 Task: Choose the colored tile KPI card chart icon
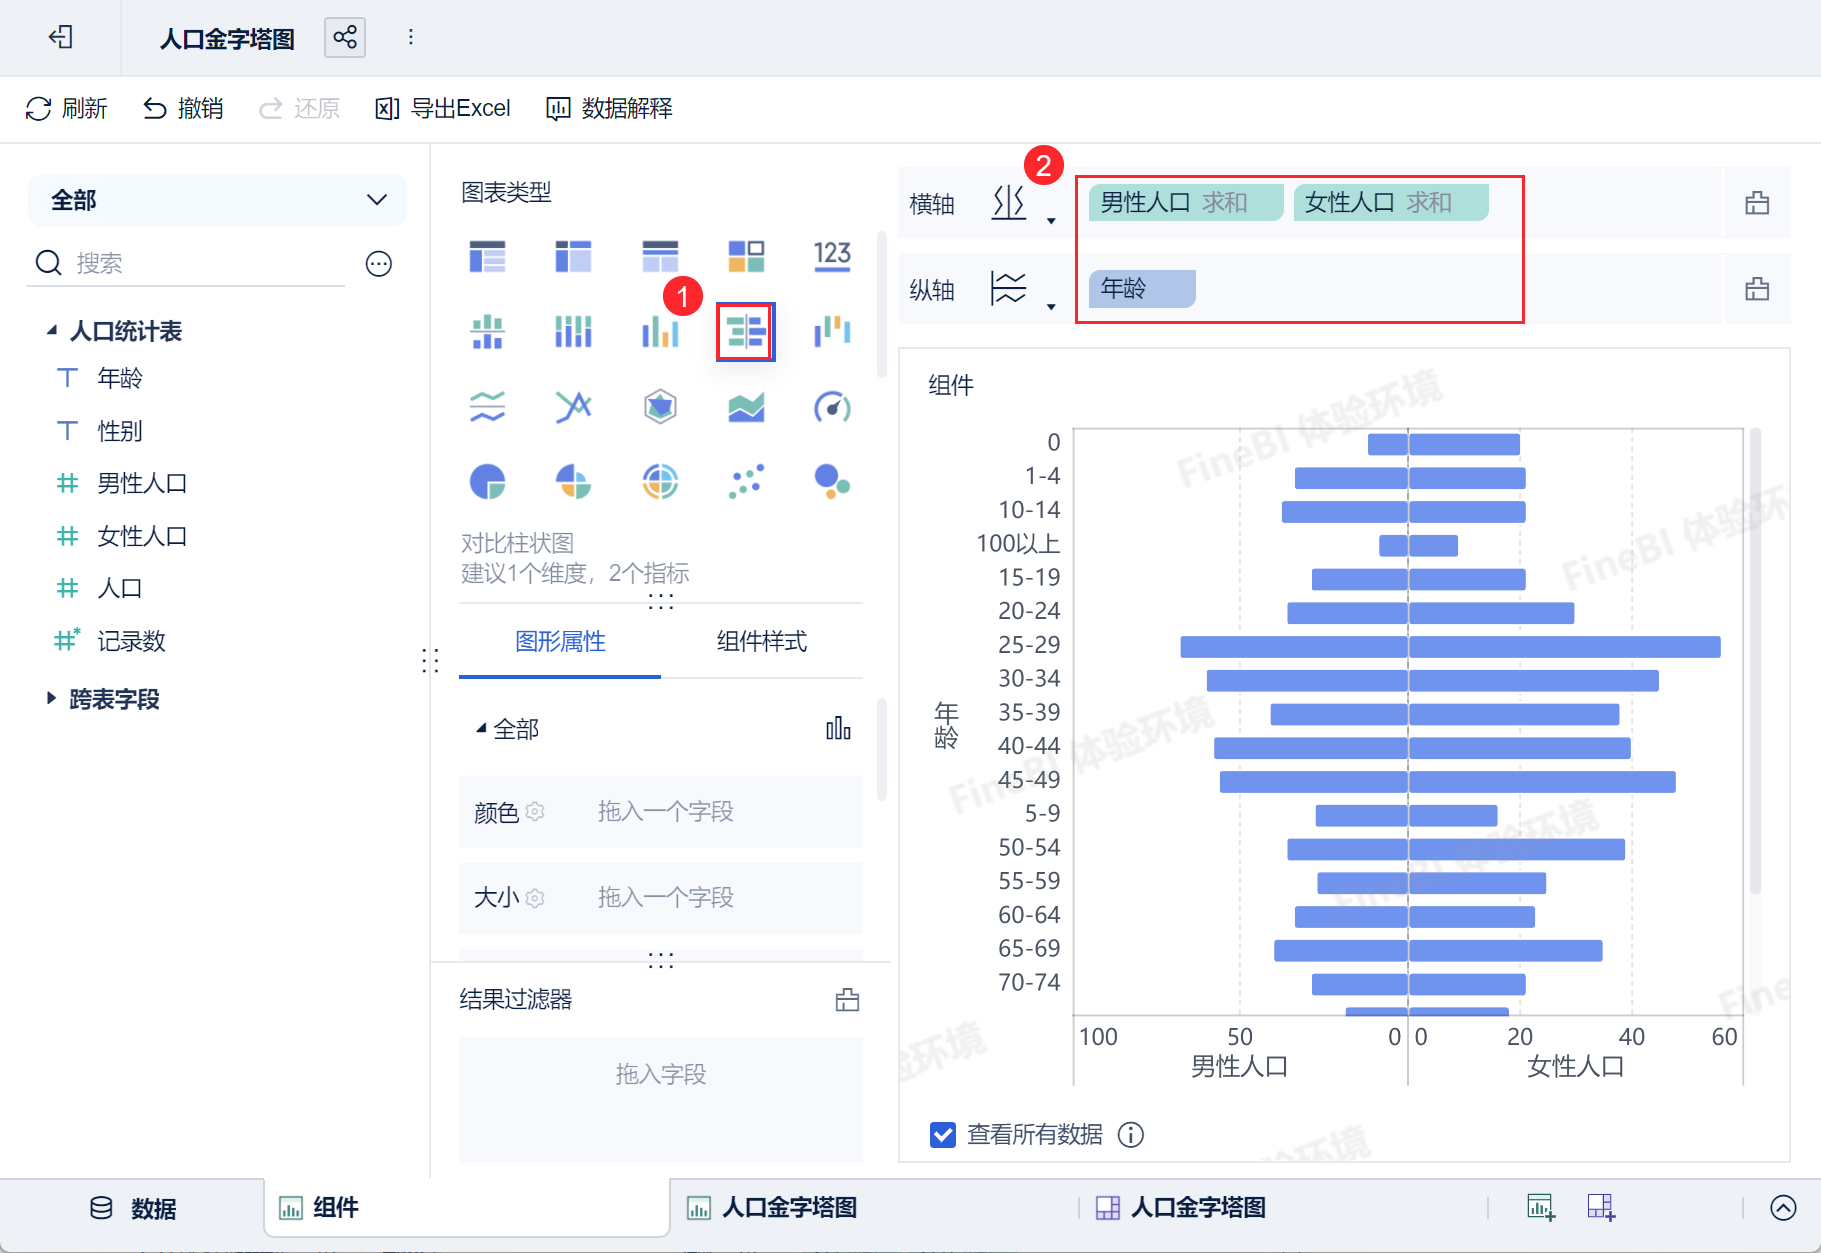tap(746, 256)
